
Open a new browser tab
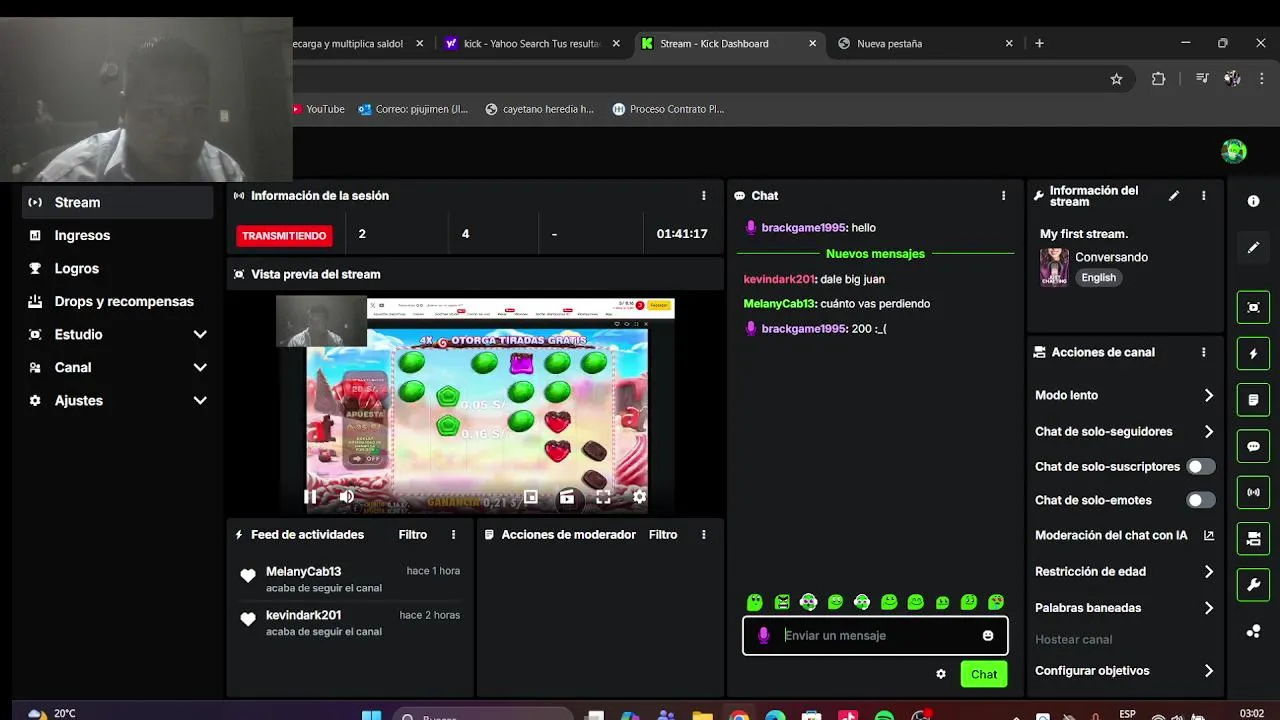[x=1039, y=44]
